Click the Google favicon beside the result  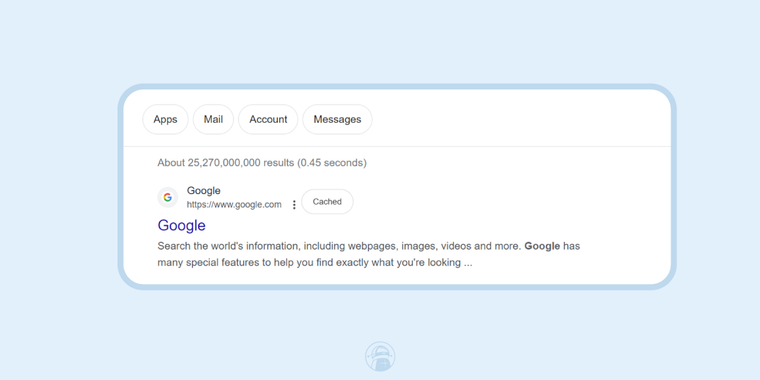pos(168,198)
